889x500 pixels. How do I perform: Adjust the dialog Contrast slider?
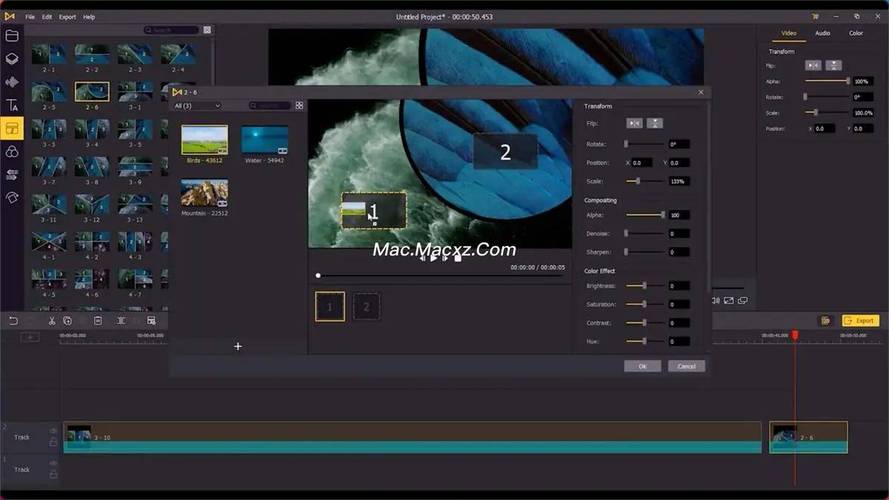(x=645, y=323)
